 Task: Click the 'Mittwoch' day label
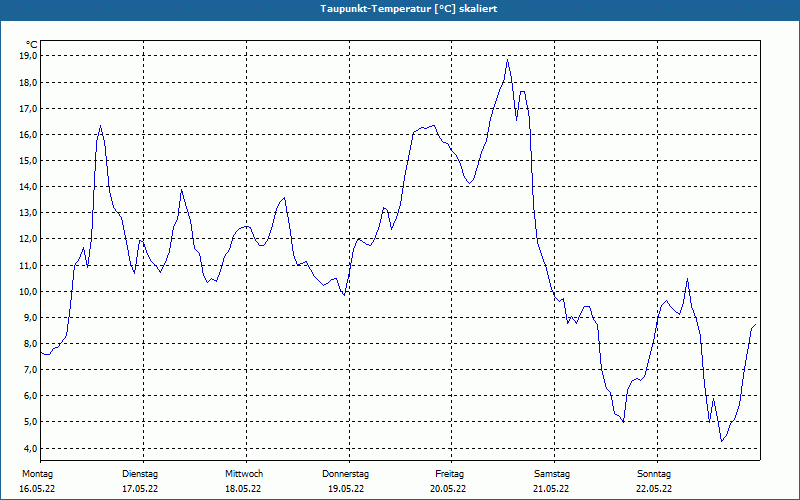pyautogui.click(x=244, y=474)
